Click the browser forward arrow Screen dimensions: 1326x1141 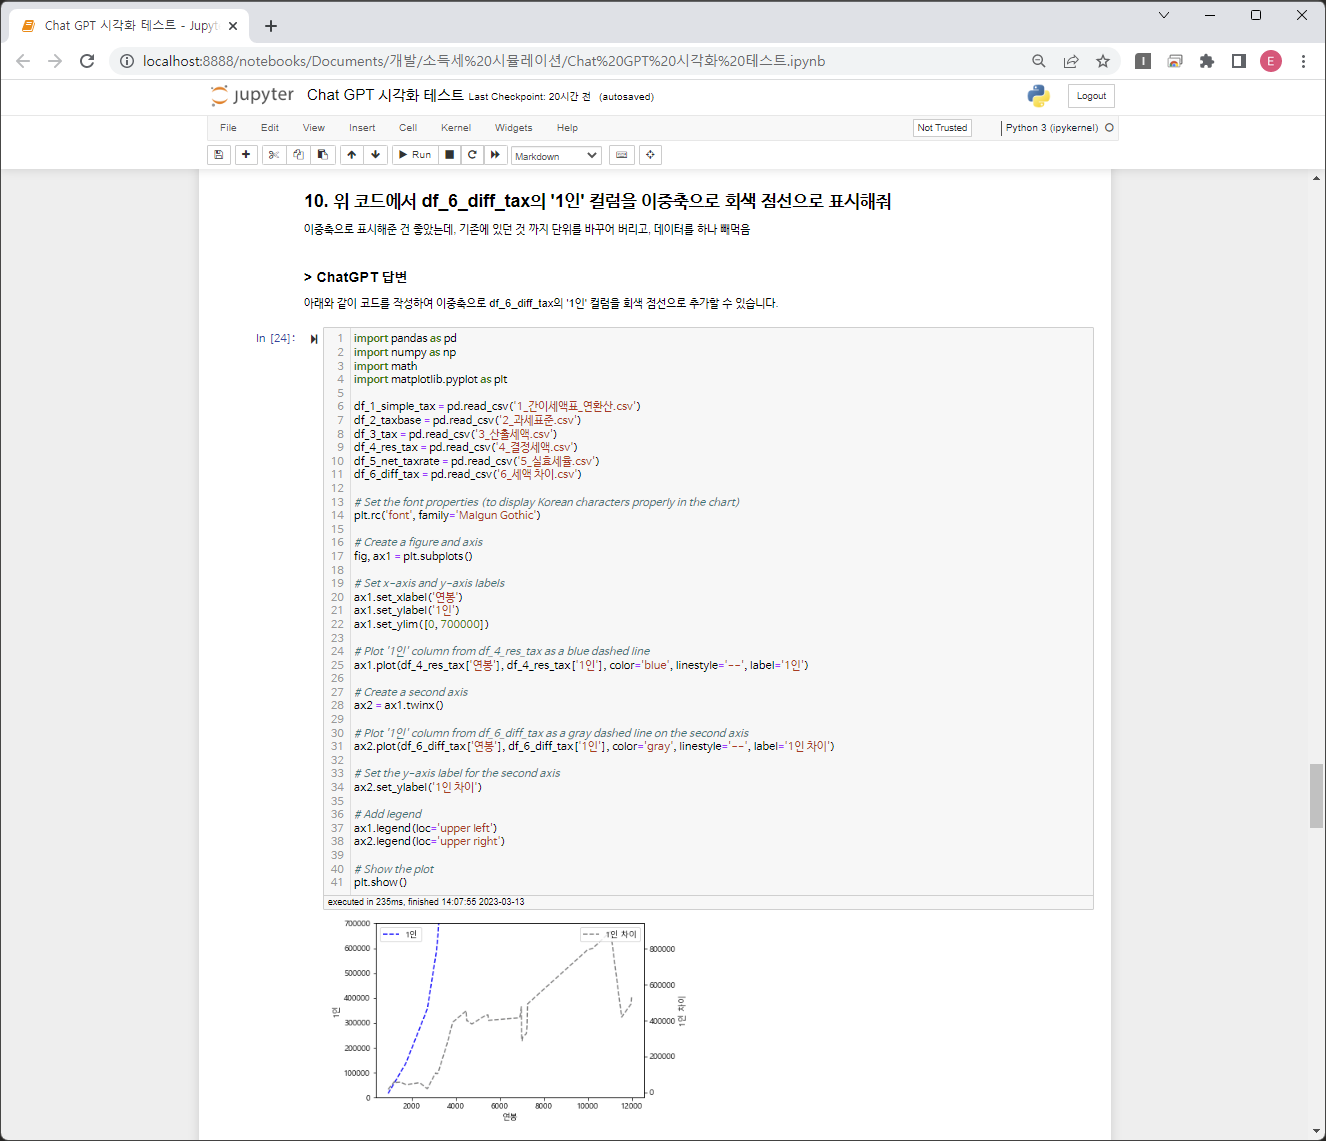(55, 61)
